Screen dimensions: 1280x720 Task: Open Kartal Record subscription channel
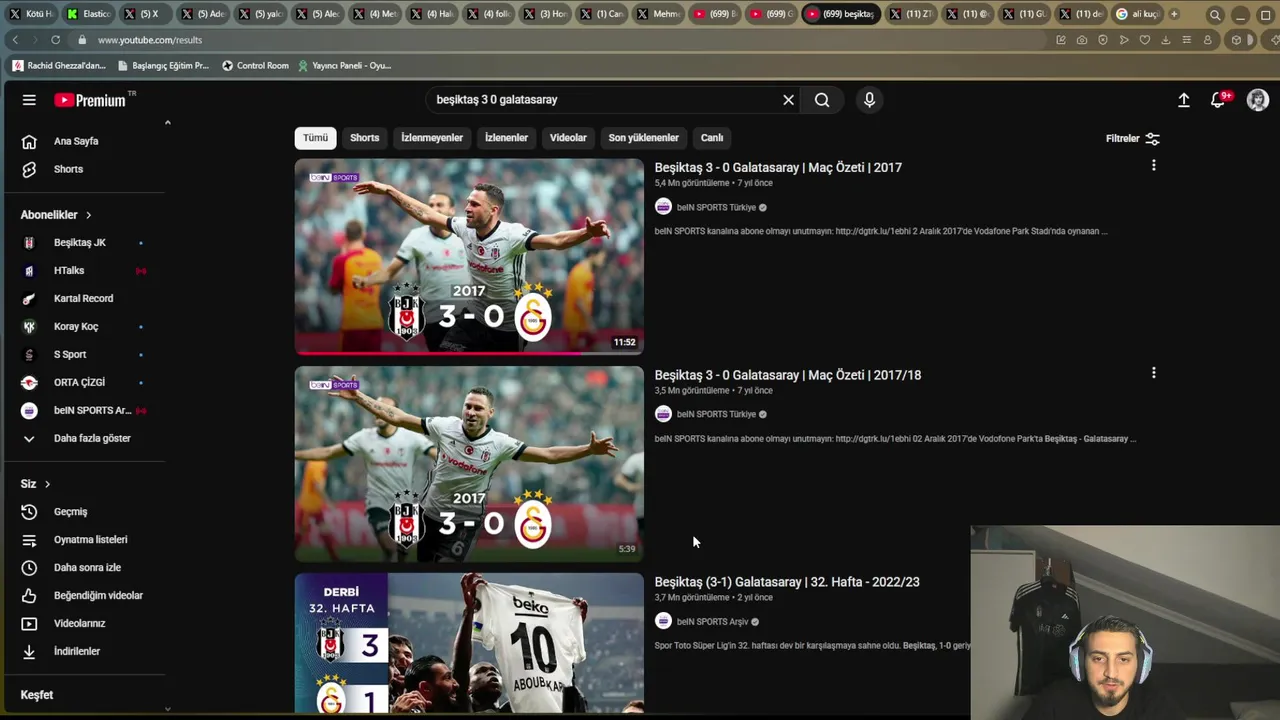point(85,299)
